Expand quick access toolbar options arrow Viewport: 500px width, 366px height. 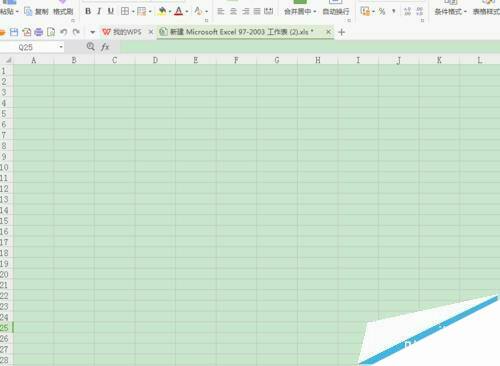click(x=93, y=32)
